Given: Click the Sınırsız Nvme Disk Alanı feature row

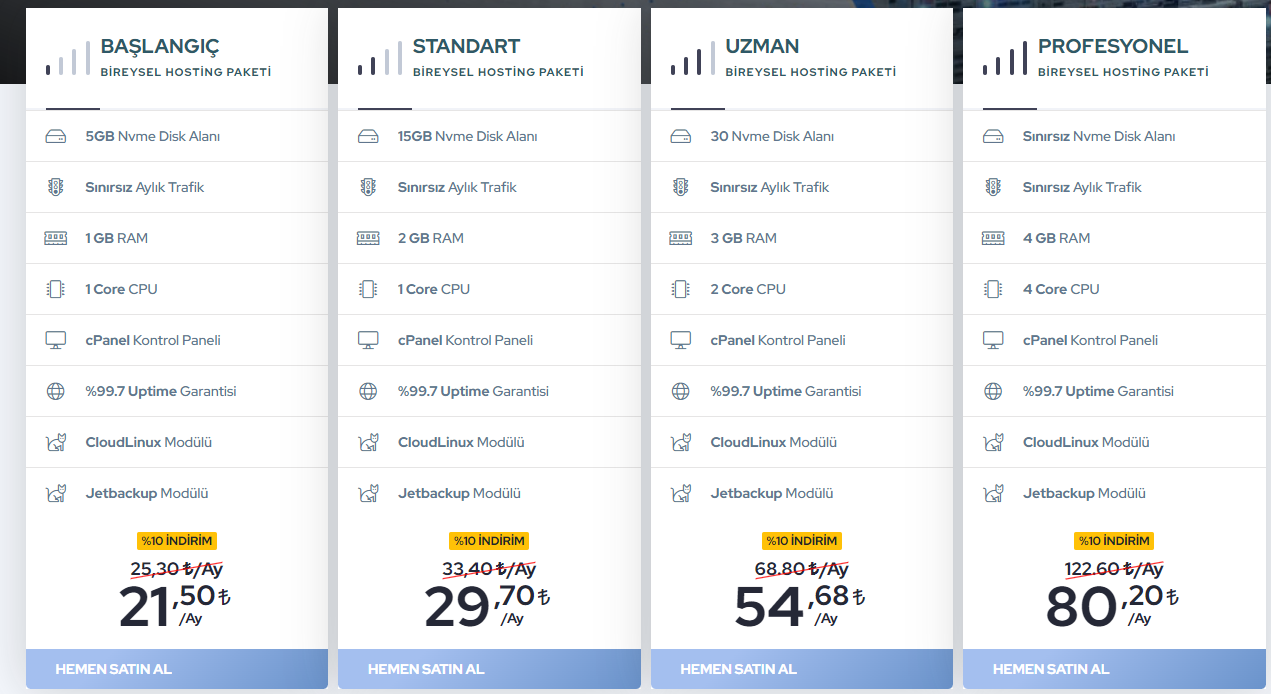Looking at the screenshot, I should (x=1114, y=136).
